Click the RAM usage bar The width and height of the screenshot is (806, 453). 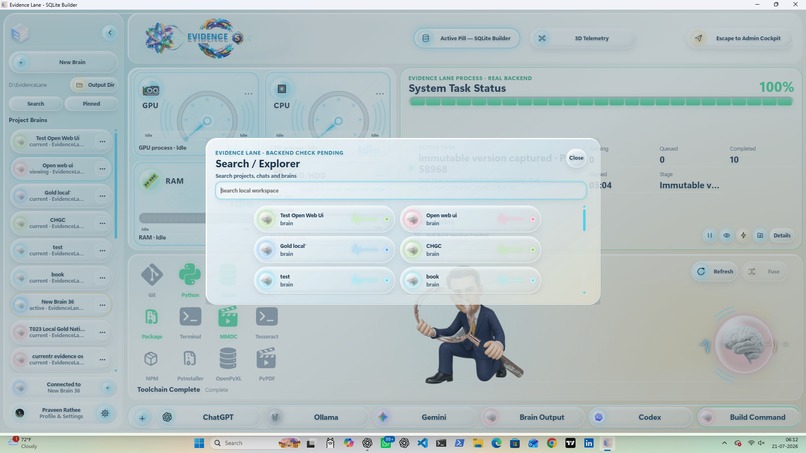[172, 218]
